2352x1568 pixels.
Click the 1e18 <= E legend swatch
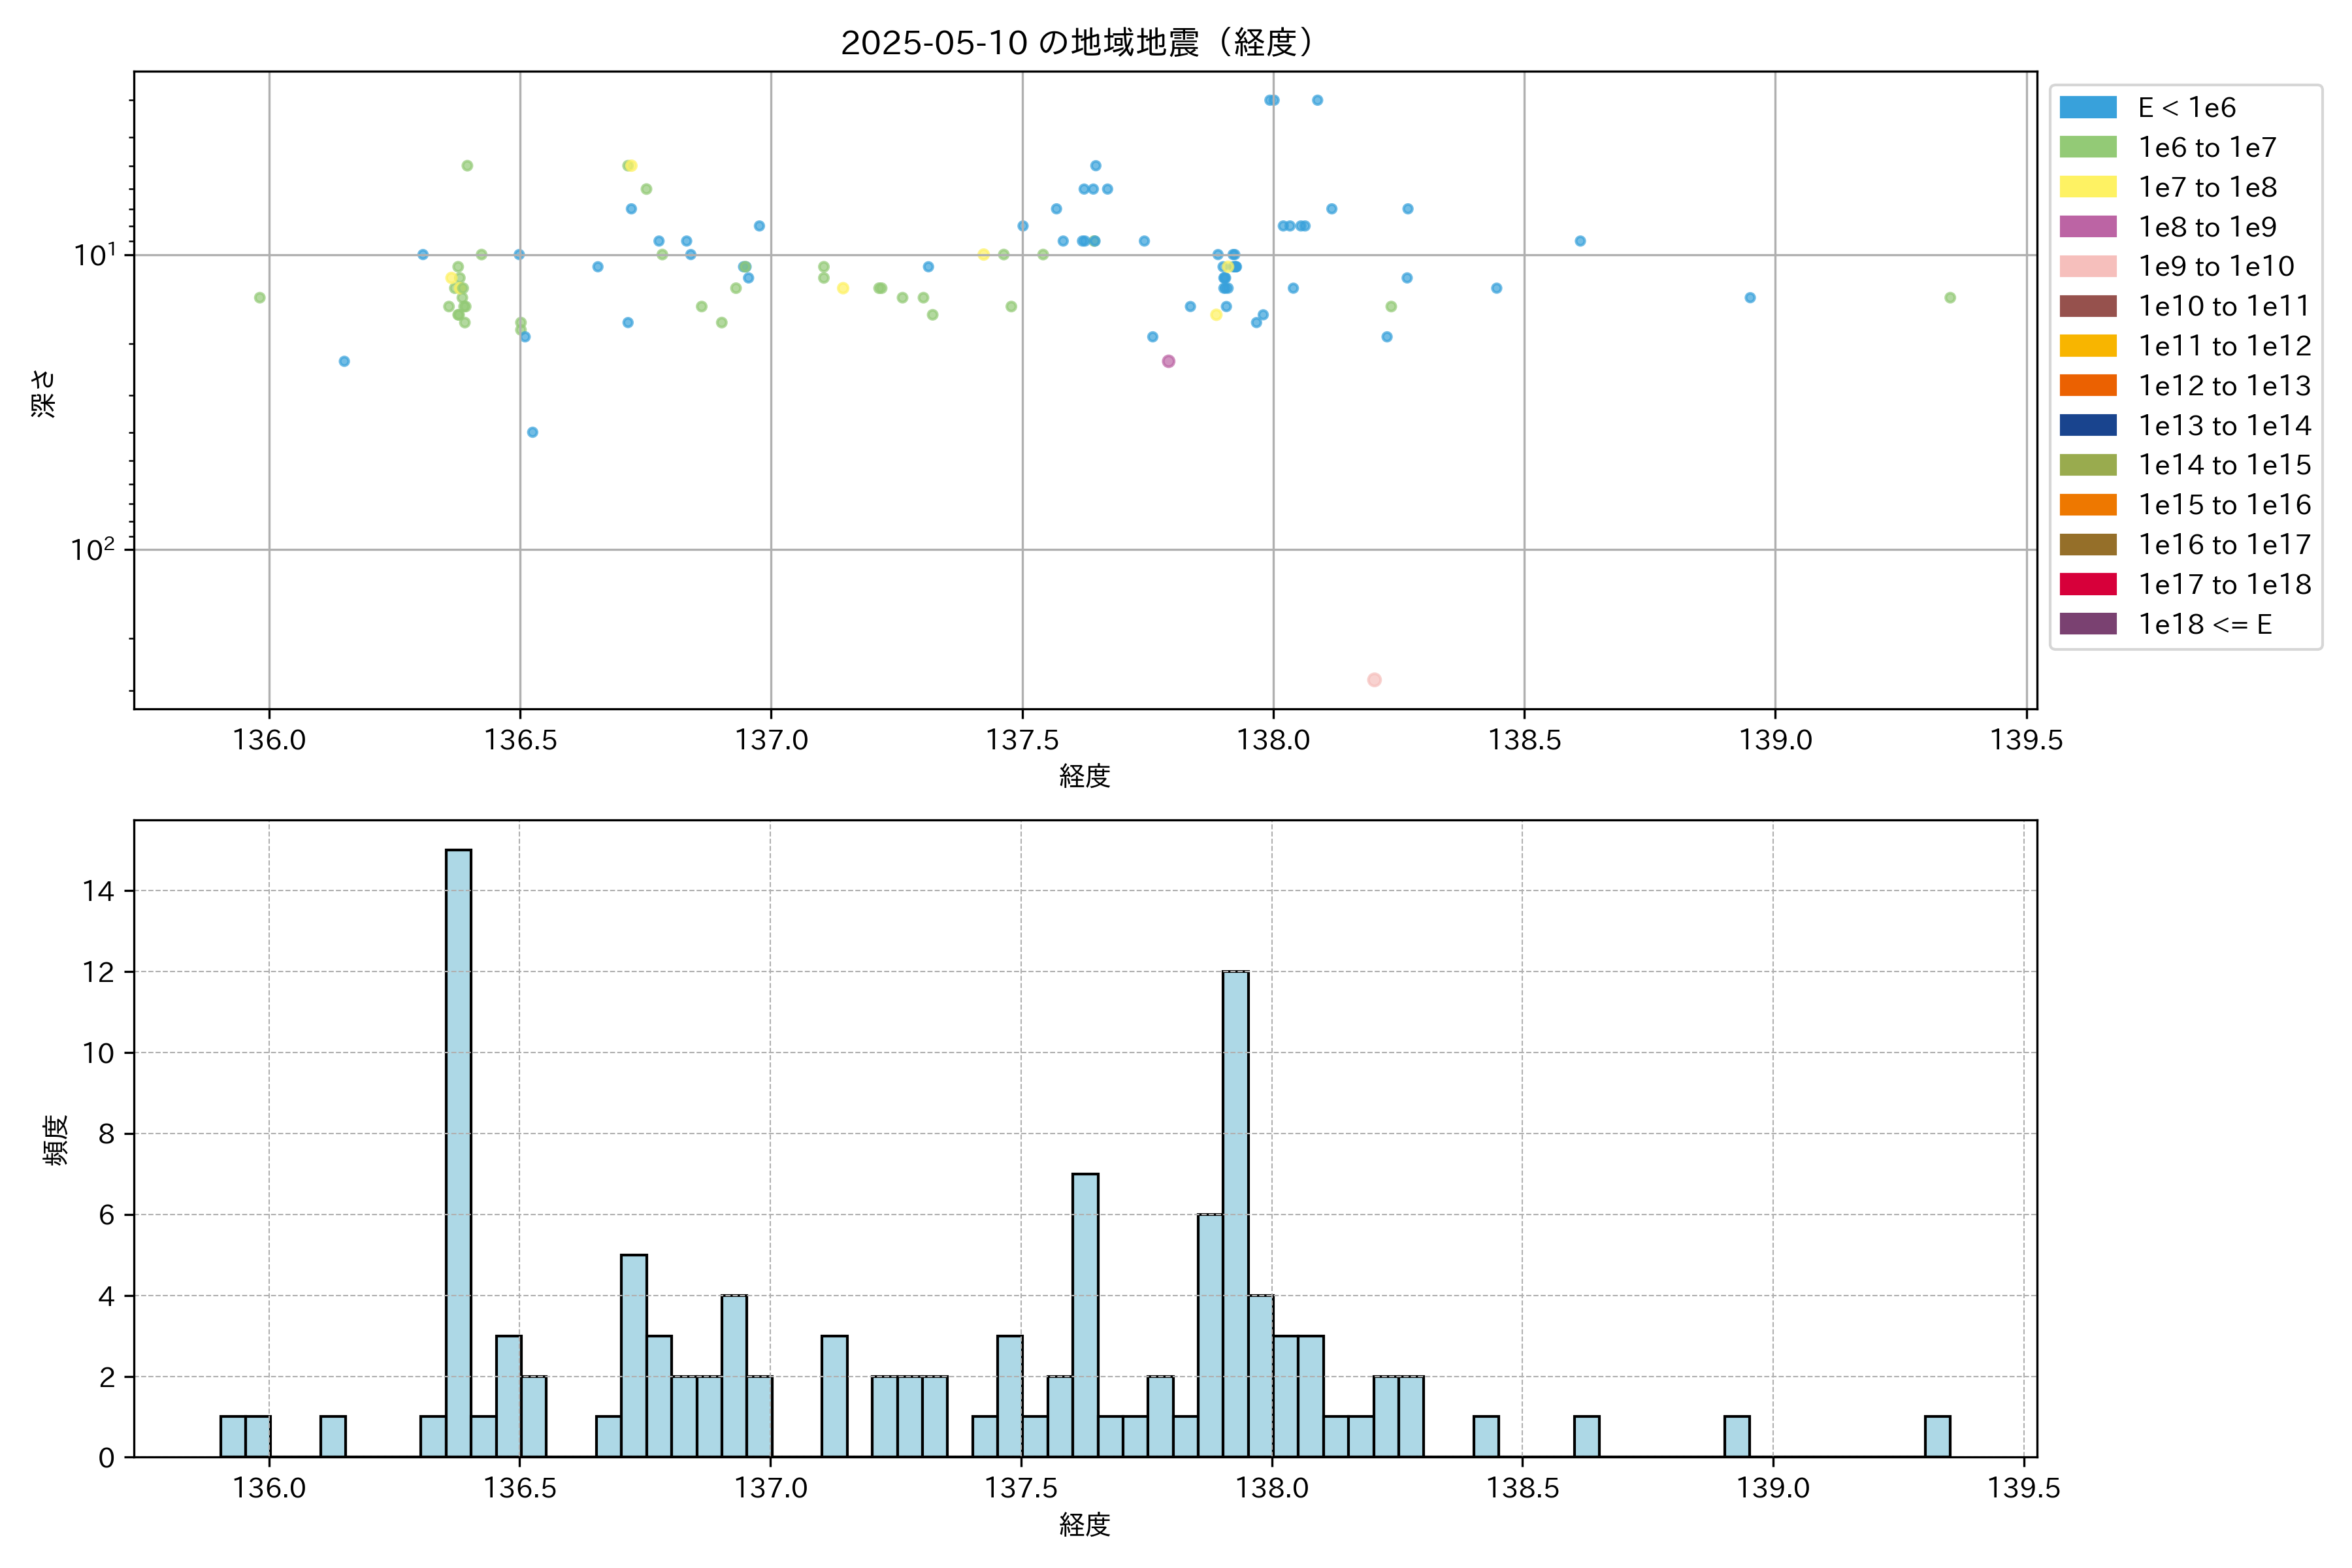[2088, 624]
